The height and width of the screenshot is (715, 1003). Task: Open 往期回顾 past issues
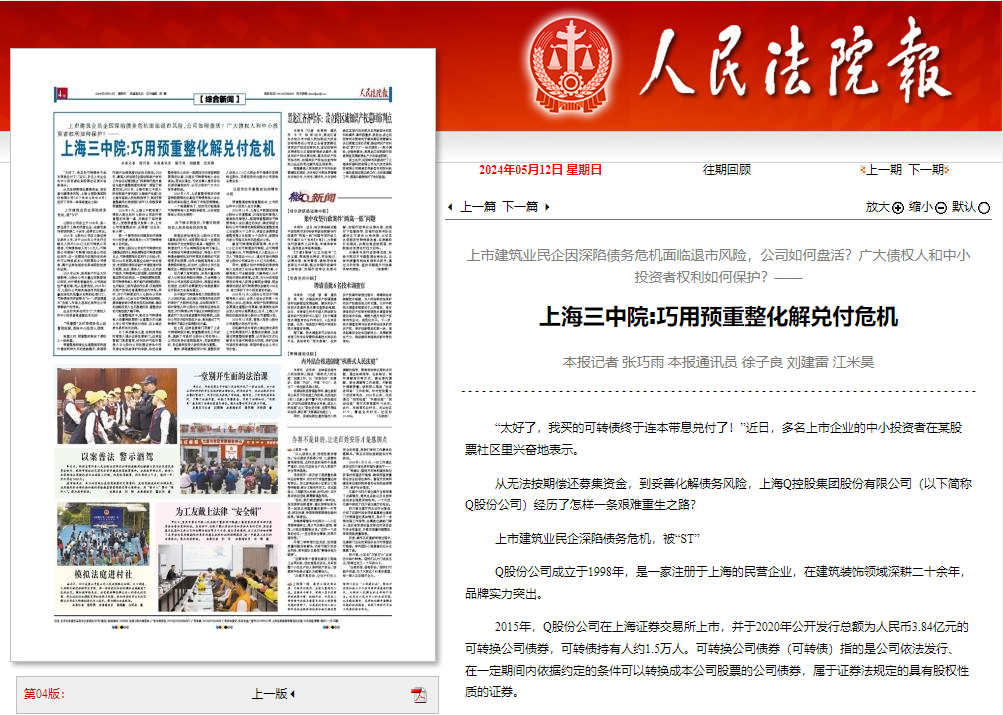pyautogui.click(x=727, y=169)
